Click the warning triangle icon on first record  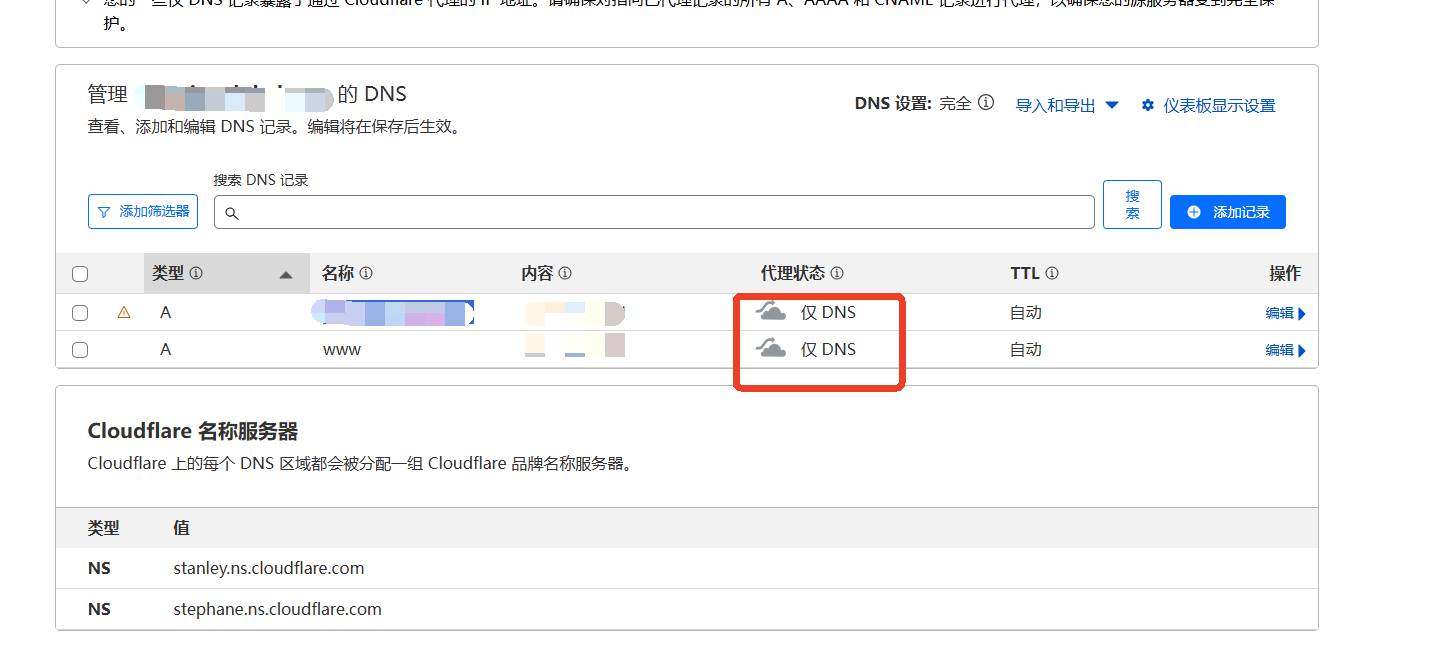point(124,313)
